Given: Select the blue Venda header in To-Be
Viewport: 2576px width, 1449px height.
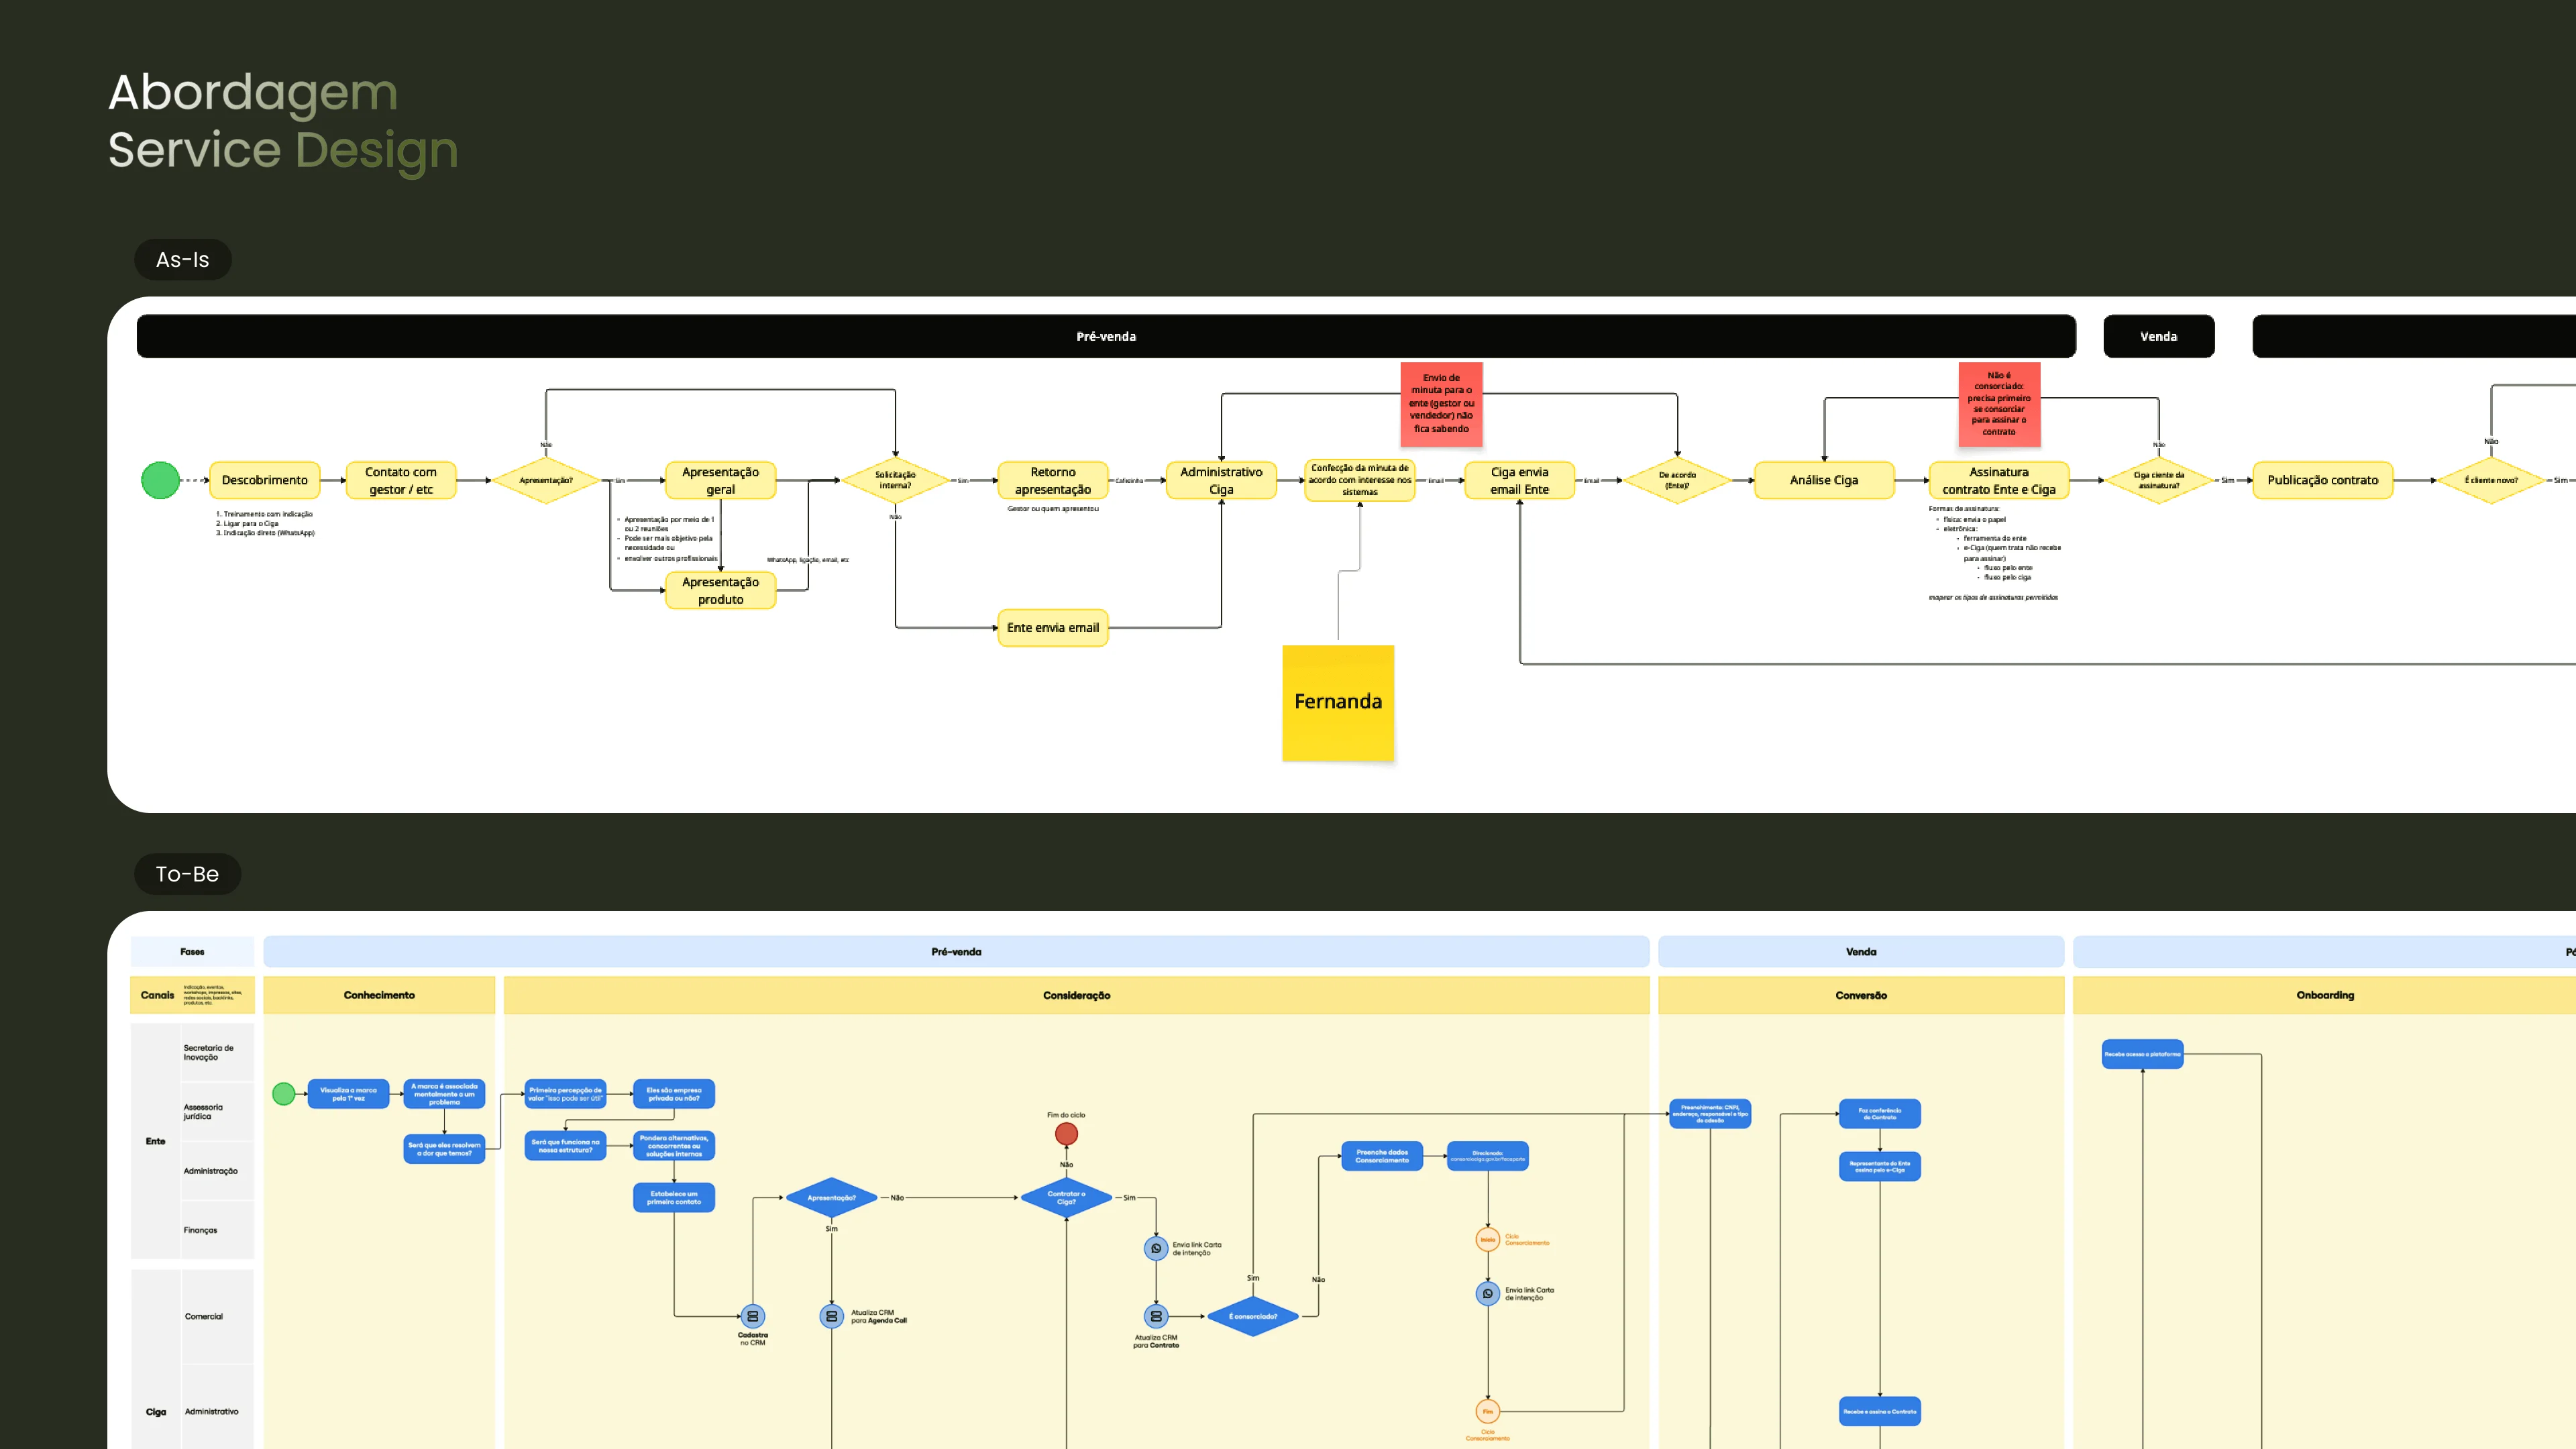Looking at the screenshot, I should 1861,952.
